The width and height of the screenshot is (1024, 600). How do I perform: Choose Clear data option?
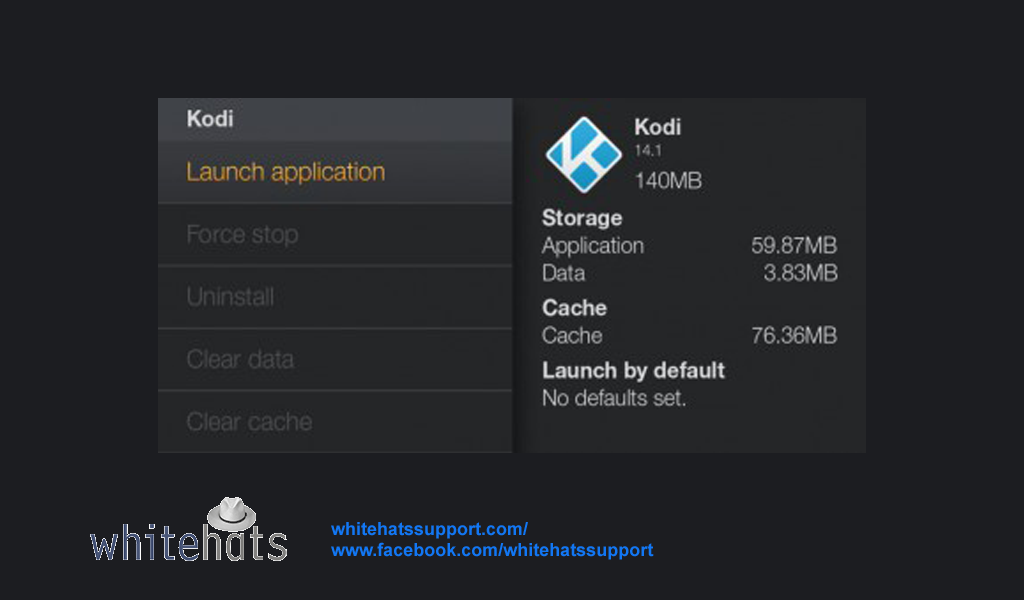[x=335, y=359]
